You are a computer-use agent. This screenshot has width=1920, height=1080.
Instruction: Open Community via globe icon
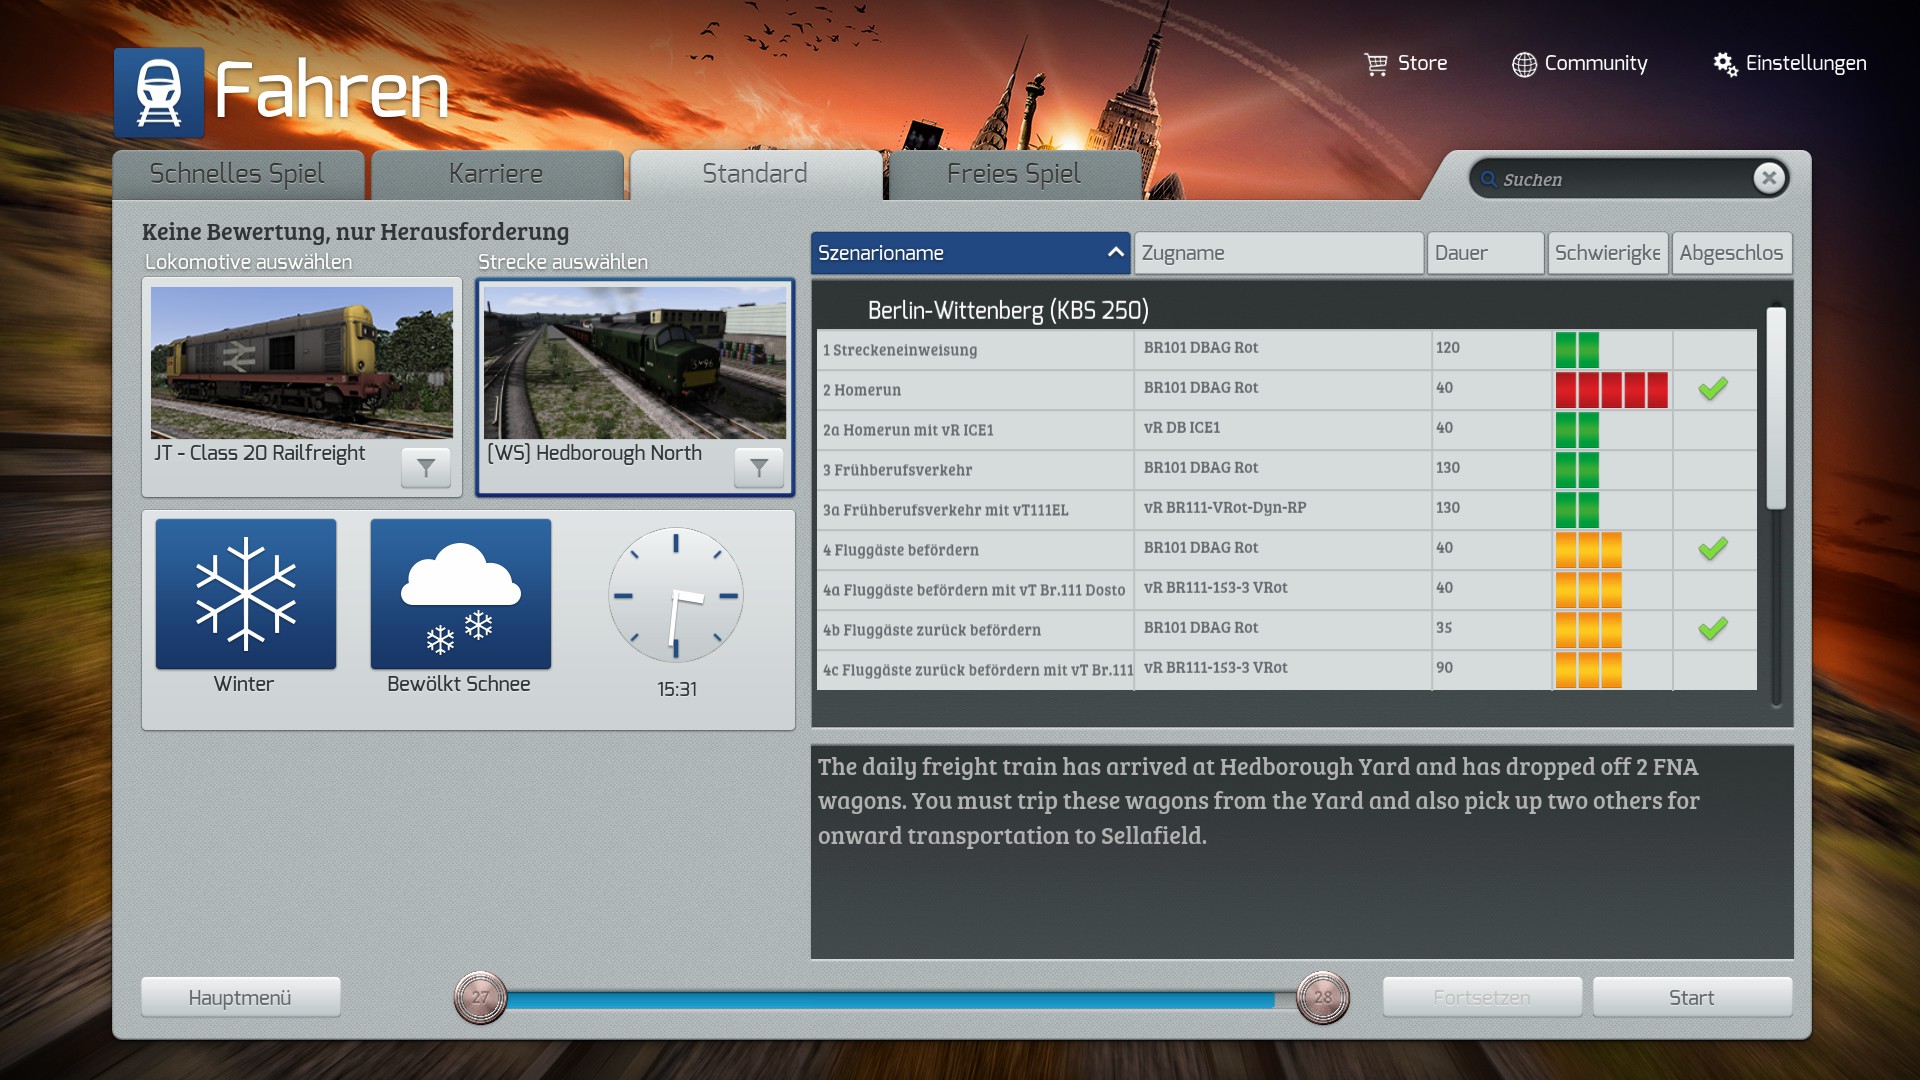click(x=1524, y=64)
